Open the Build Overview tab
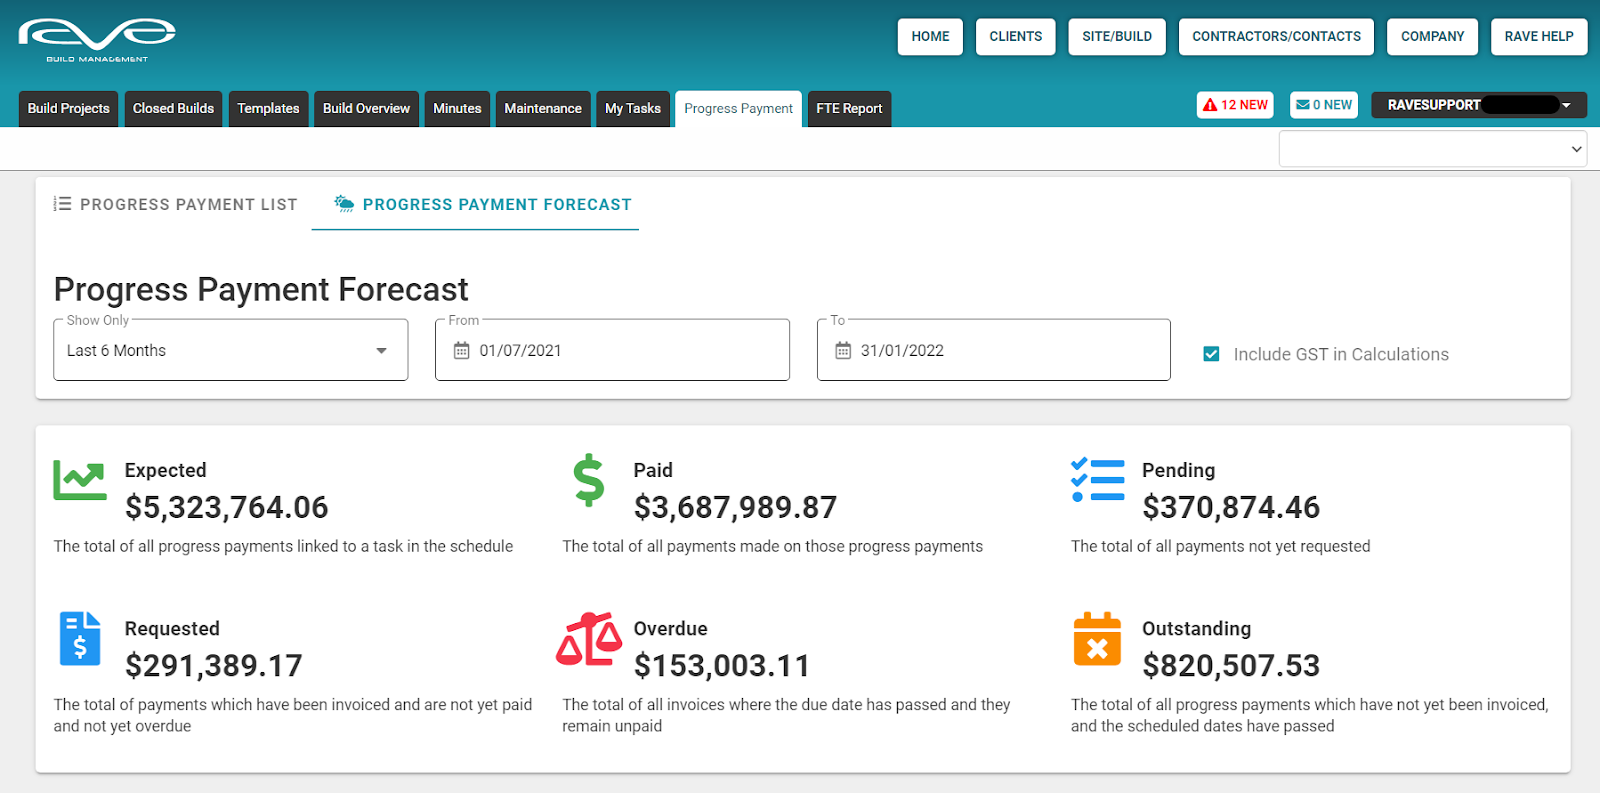The image size is (1600, 793). point(366,109)
